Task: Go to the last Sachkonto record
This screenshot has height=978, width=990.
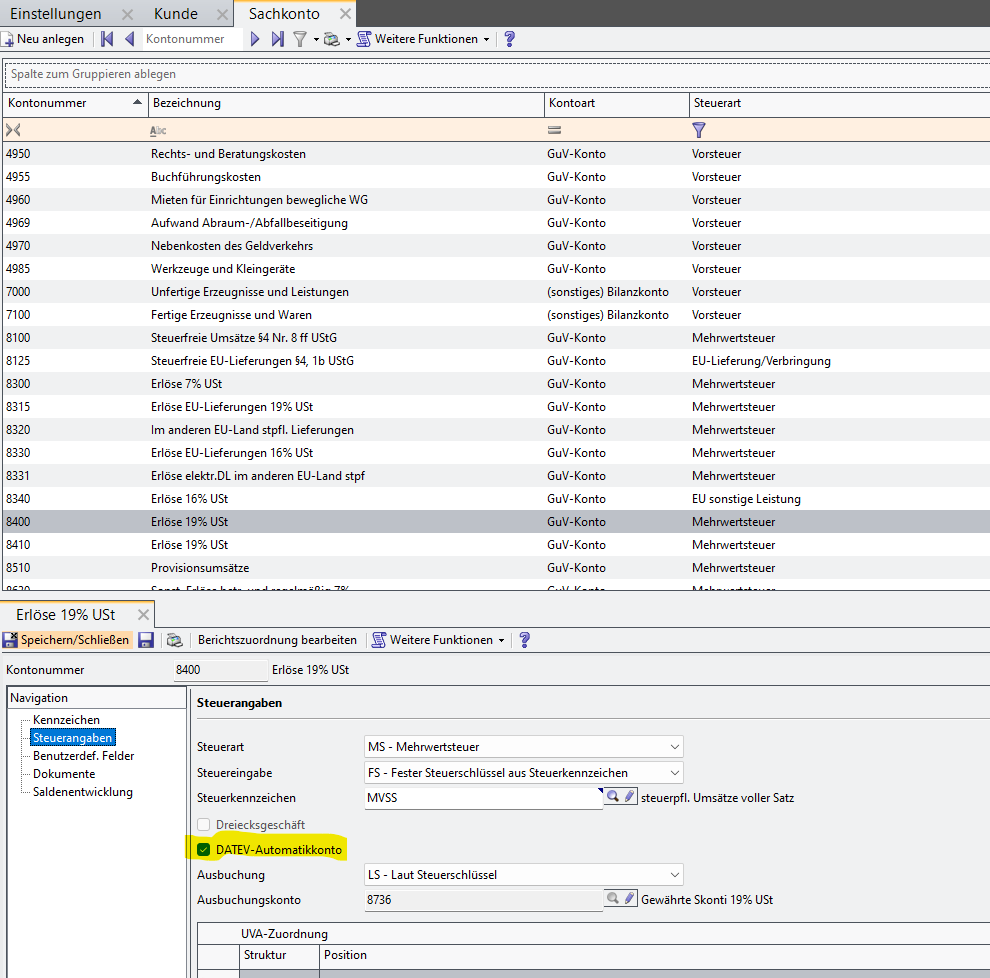Action: coord(278,39)
